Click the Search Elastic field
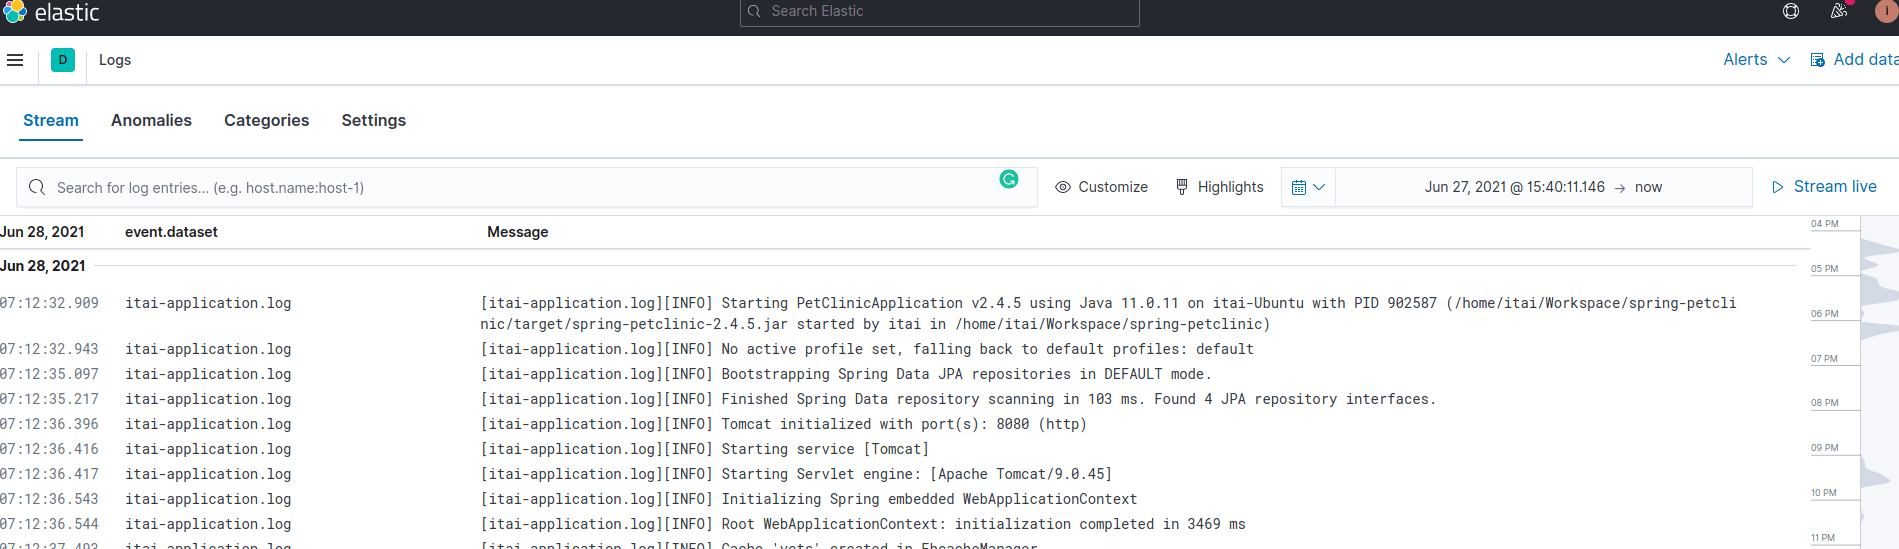Viewport: 1899px width, 549px height. click(940, 11)
